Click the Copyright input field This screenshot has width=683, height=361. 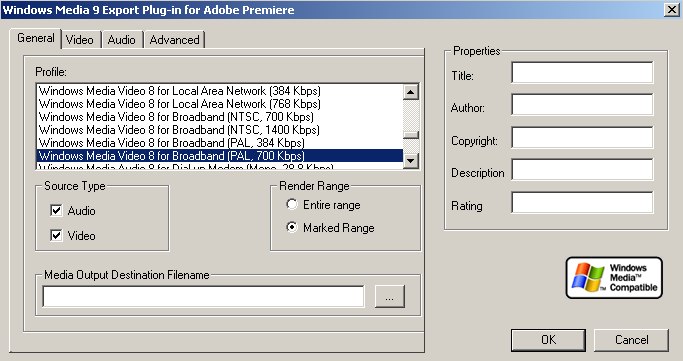click(x=582, y=138)
